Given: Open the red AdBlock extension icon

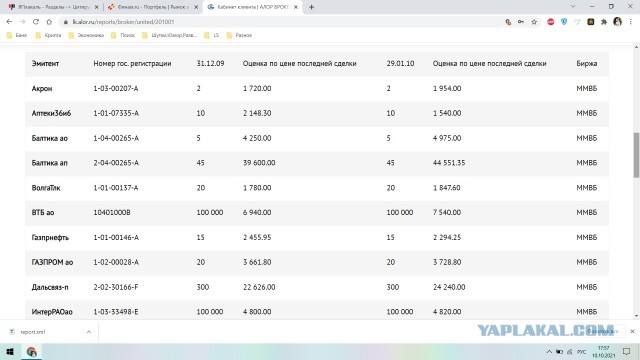Looking at the screenshot, I should (x=551, y=22).
